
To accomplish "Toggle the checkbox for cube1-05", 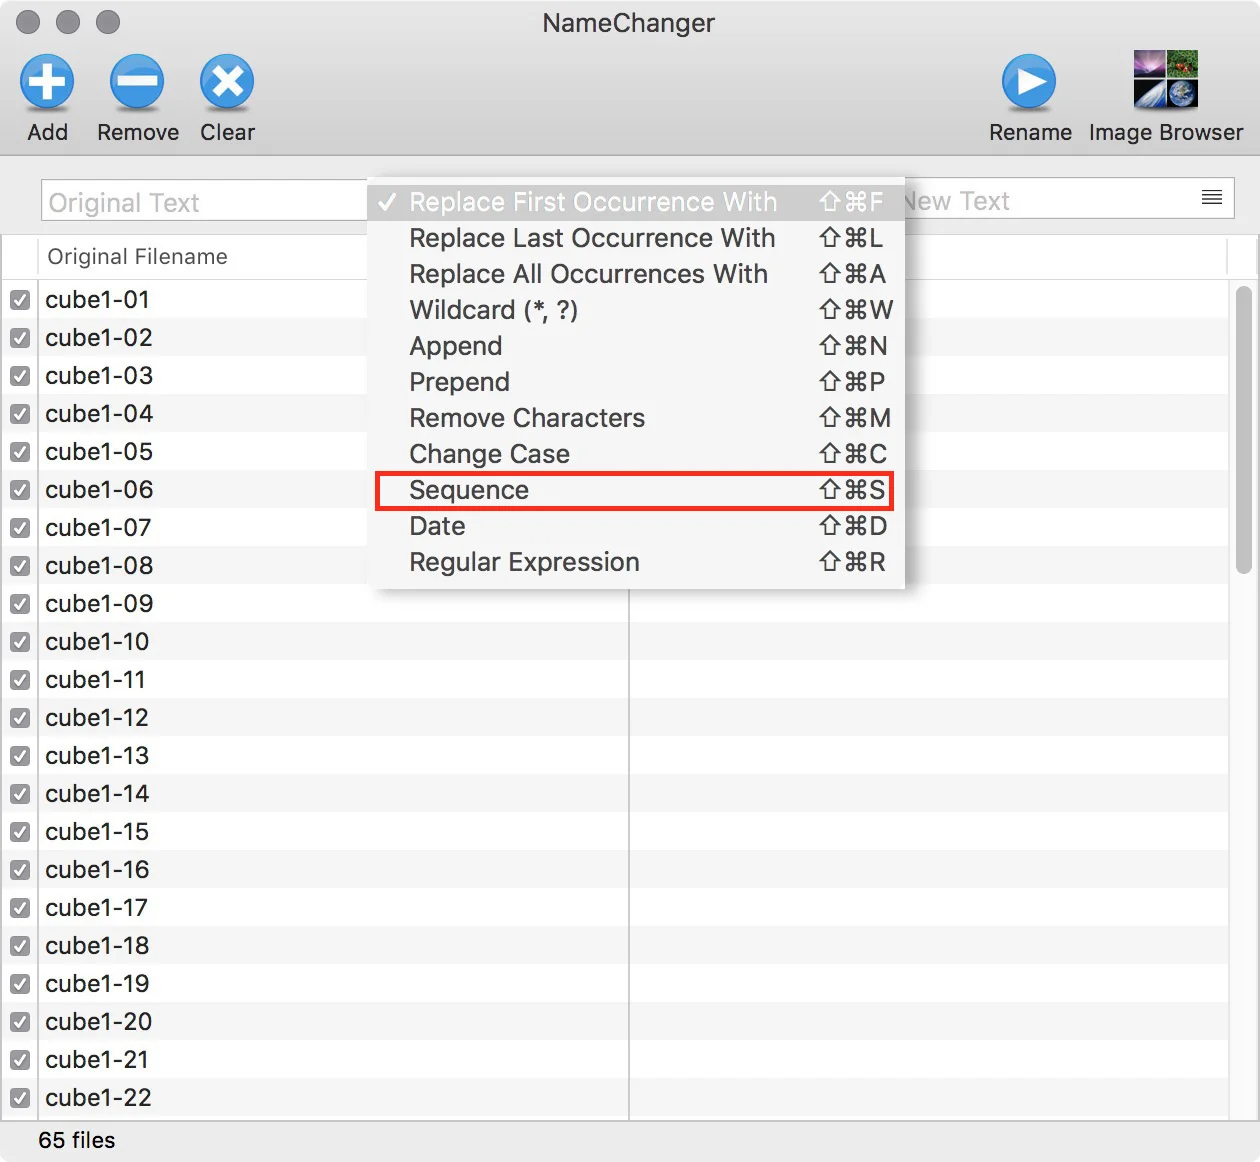I will click(x=20, y=452).
